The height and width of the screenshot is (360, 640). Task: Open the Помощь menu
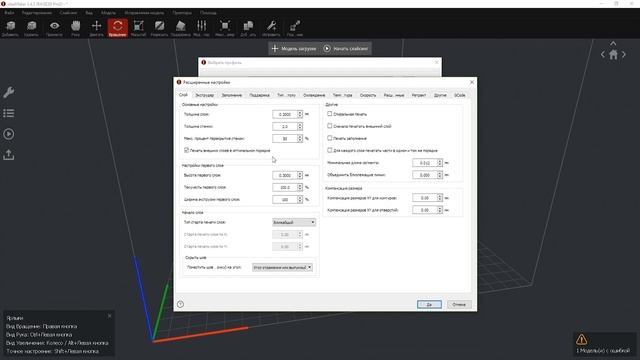coord(208,13)
